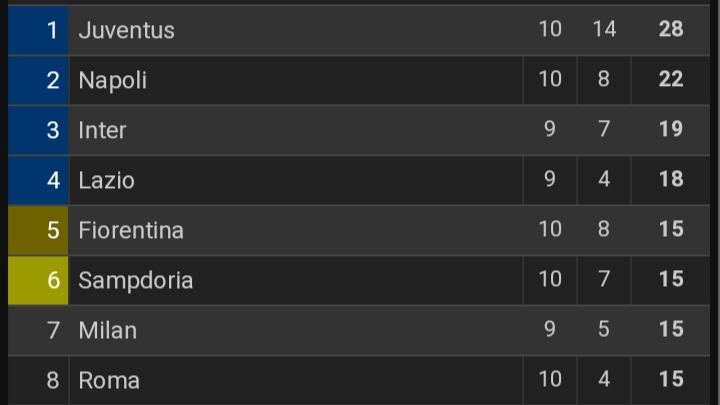Image resolution: width=720 pixels, height=405 pixels.
Task: Click the blue rank 1 badge
Action: coord(39,30)
